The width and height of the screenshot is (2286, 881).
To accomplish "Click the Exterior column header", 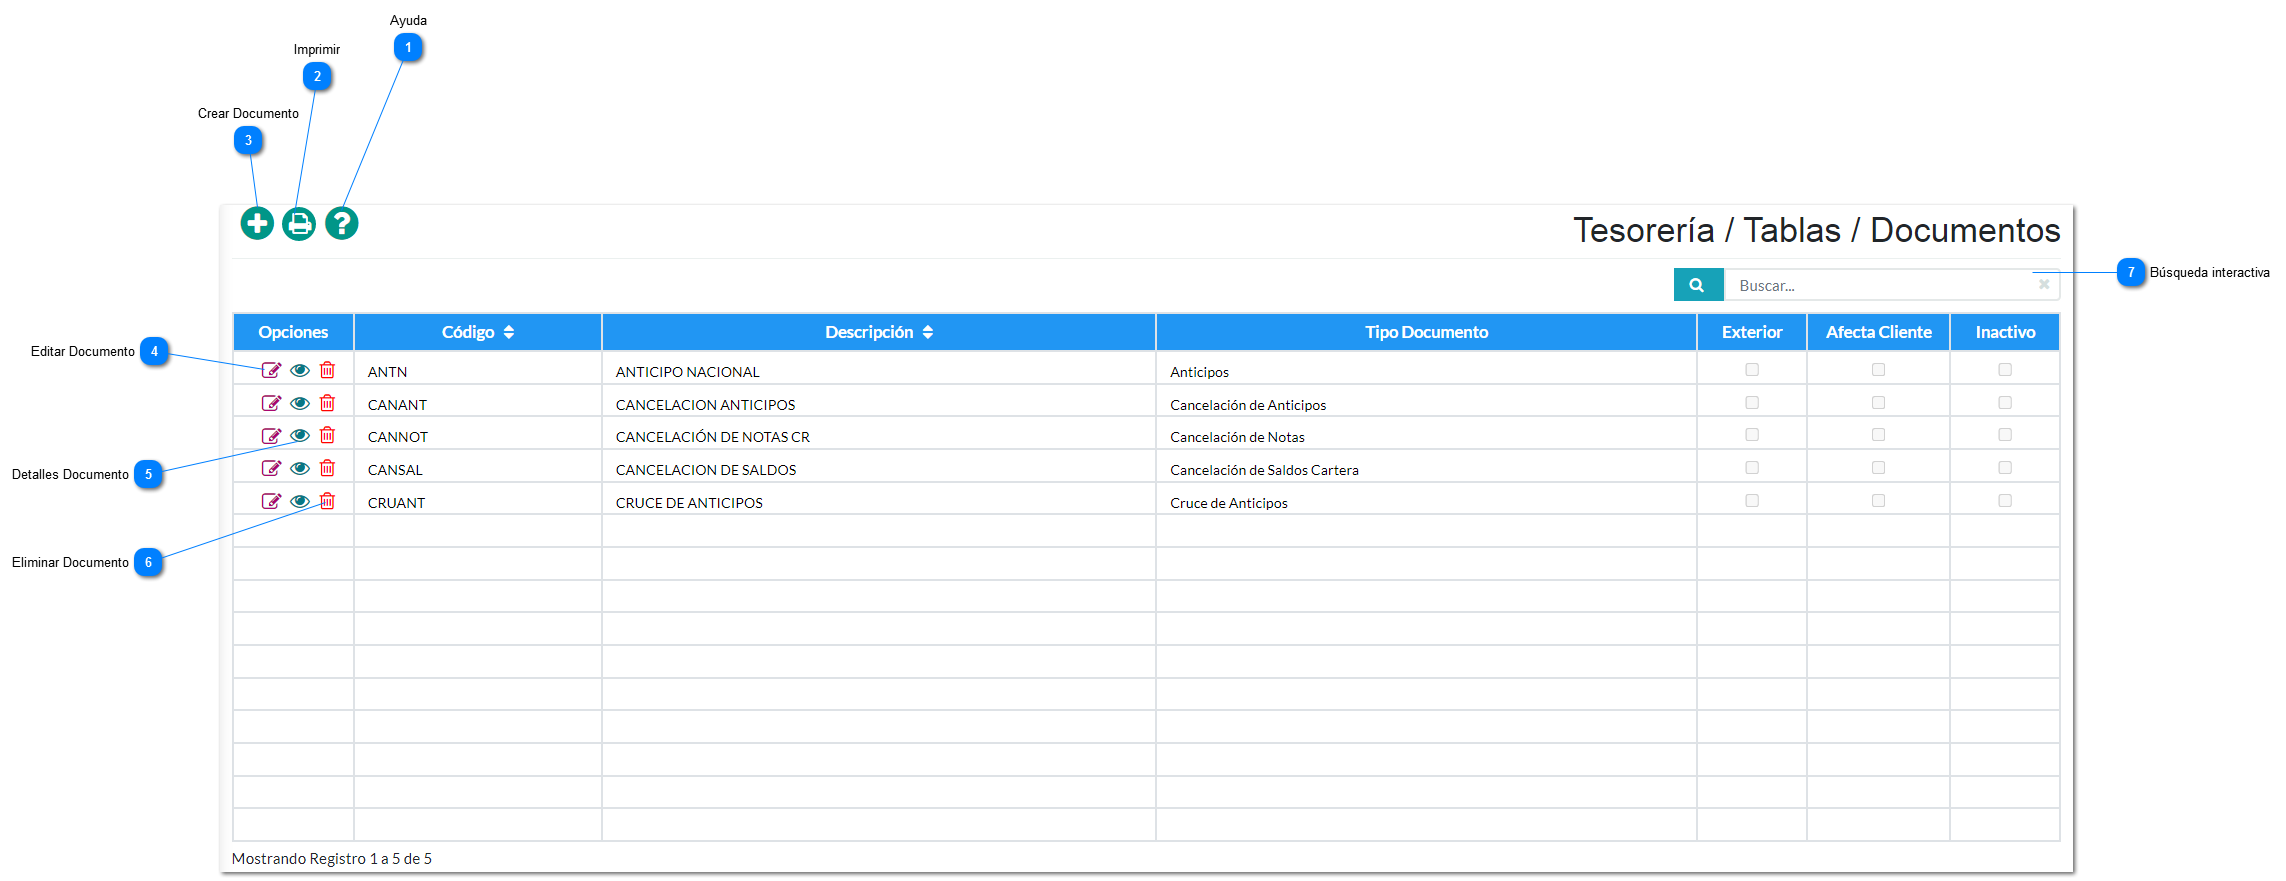I will click(x=1752, y=332).
